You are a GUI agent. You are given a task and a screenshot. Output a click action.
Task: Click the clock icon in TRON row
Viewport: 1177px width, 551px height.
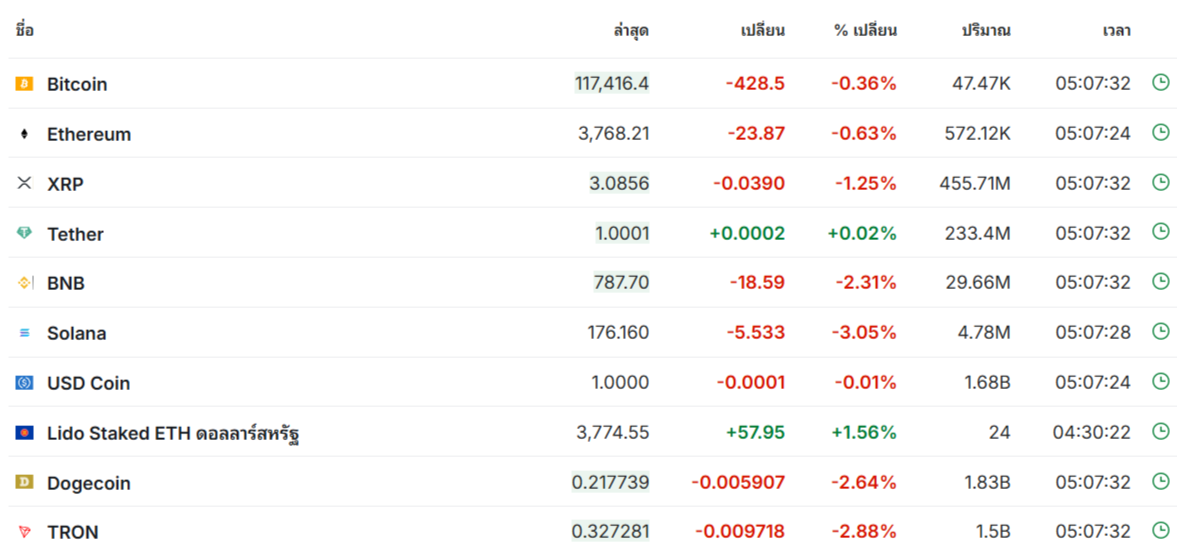pyautogui.click(x=1160, y=531)
